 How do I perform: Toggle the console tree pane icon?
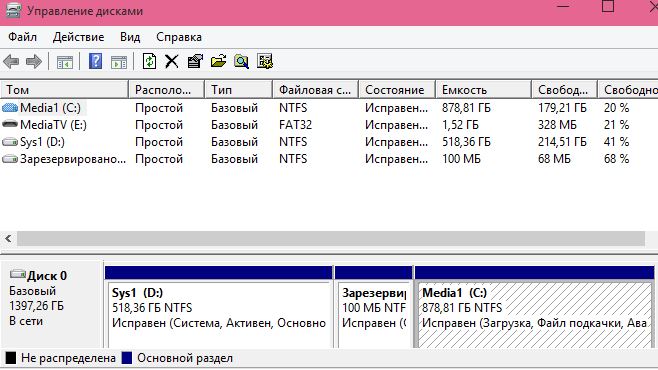(65, 62)
